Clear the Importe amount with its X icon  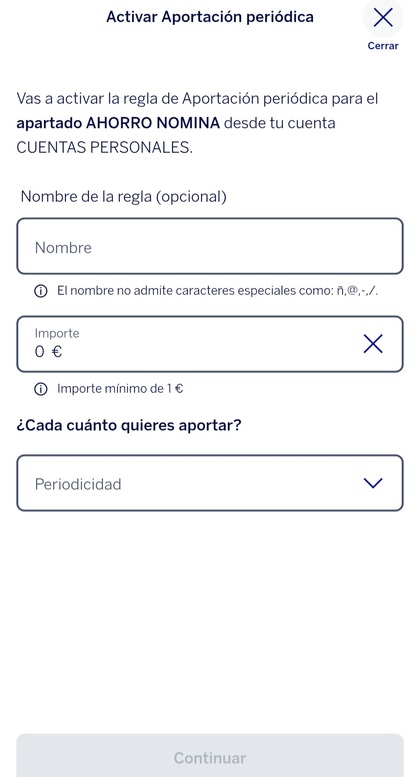tap(373, 343)
